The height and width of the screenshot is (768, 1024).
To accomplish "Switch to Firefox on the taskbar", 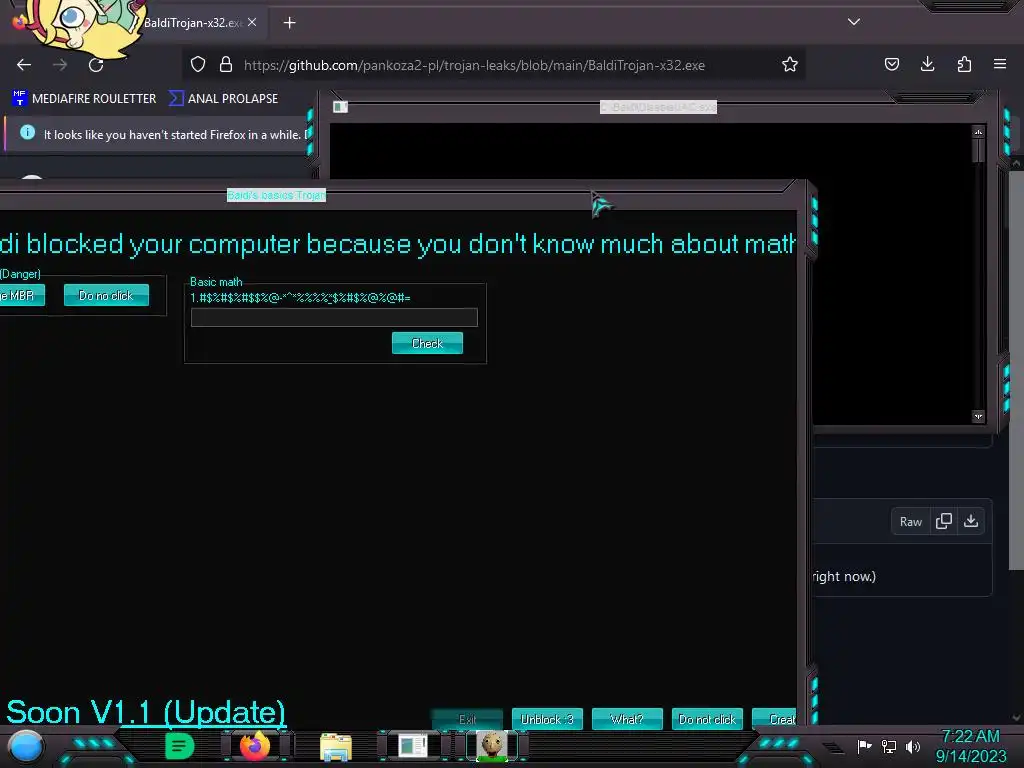I will click(255, 746).
